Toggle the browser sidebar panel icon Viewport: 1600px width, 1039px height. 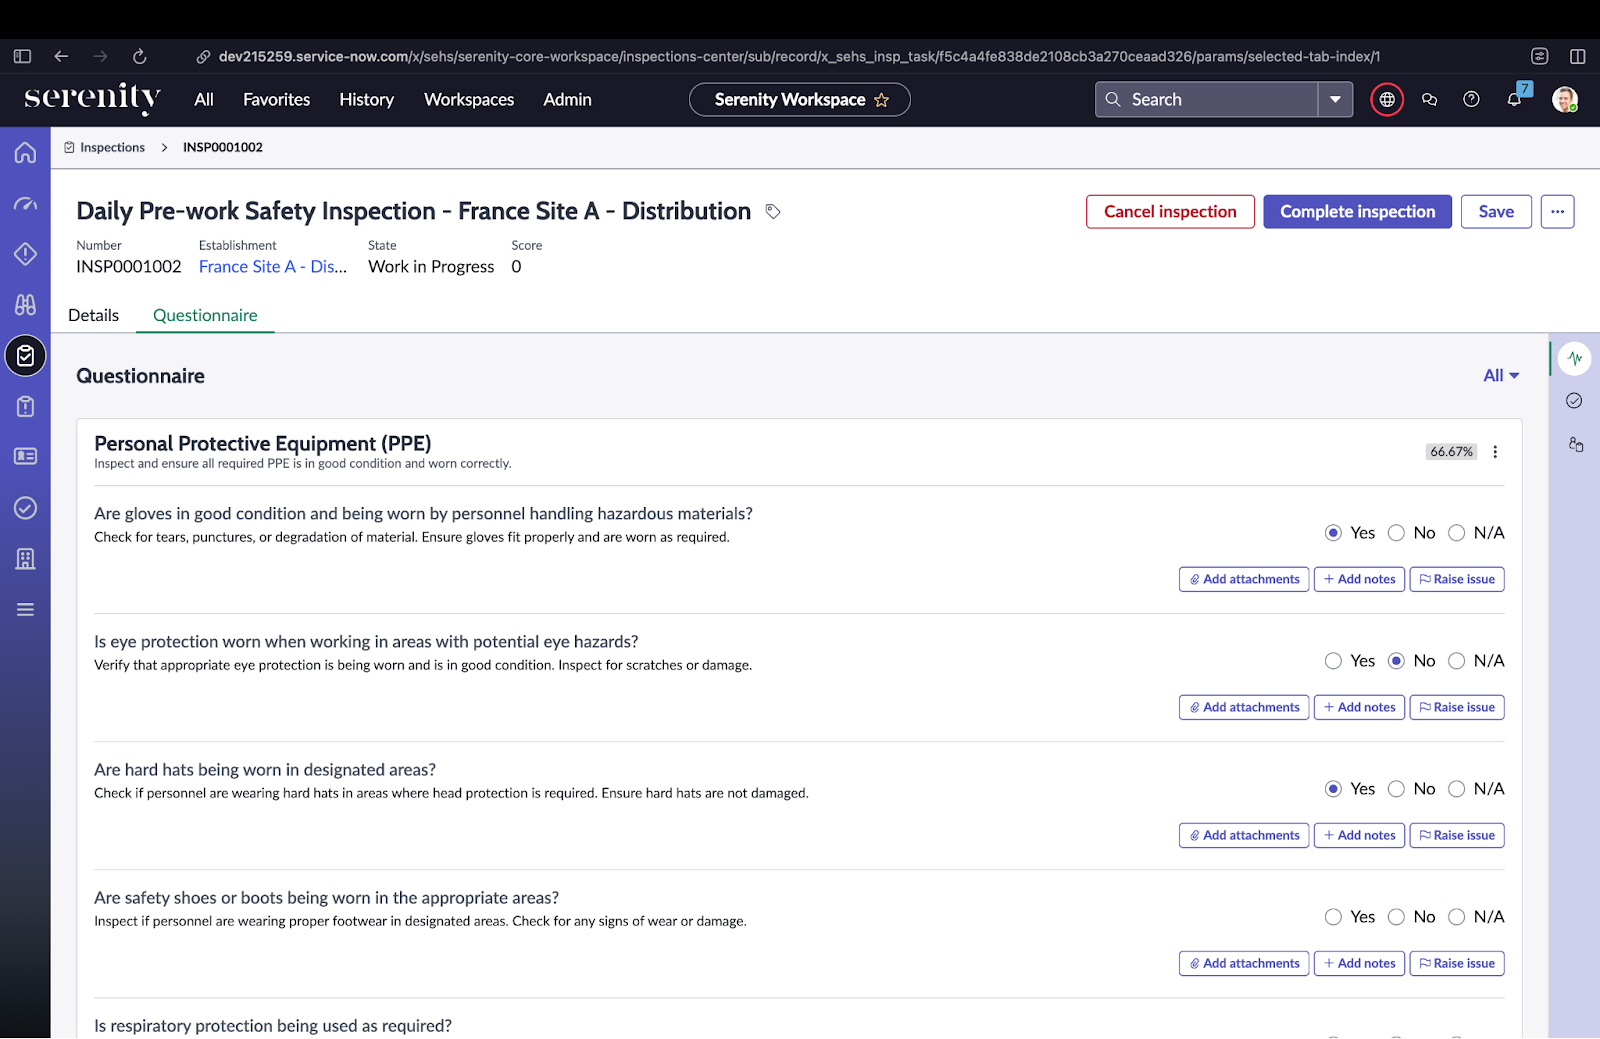tap(22, 57)
